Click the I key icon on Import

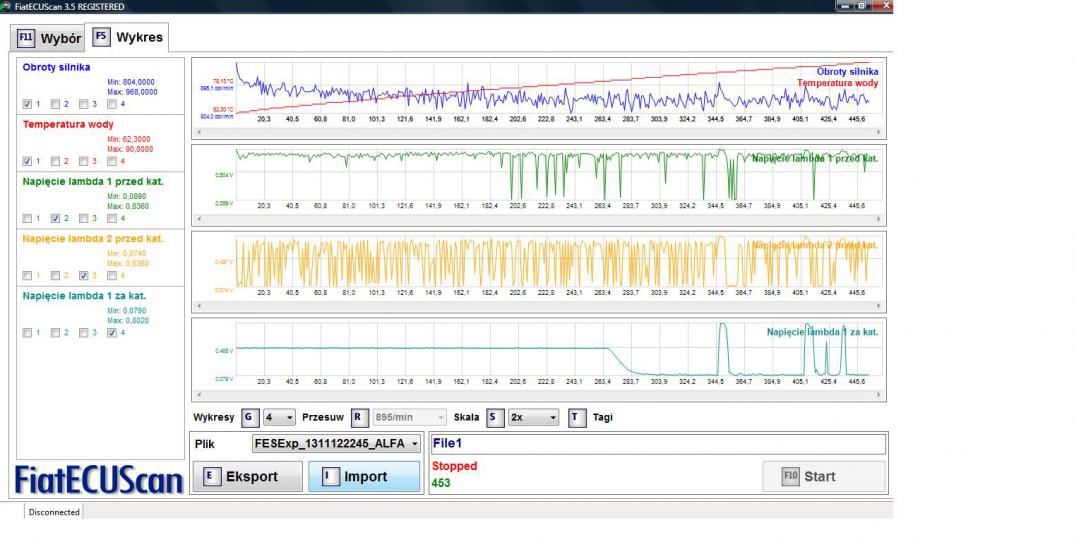point(329,476)
